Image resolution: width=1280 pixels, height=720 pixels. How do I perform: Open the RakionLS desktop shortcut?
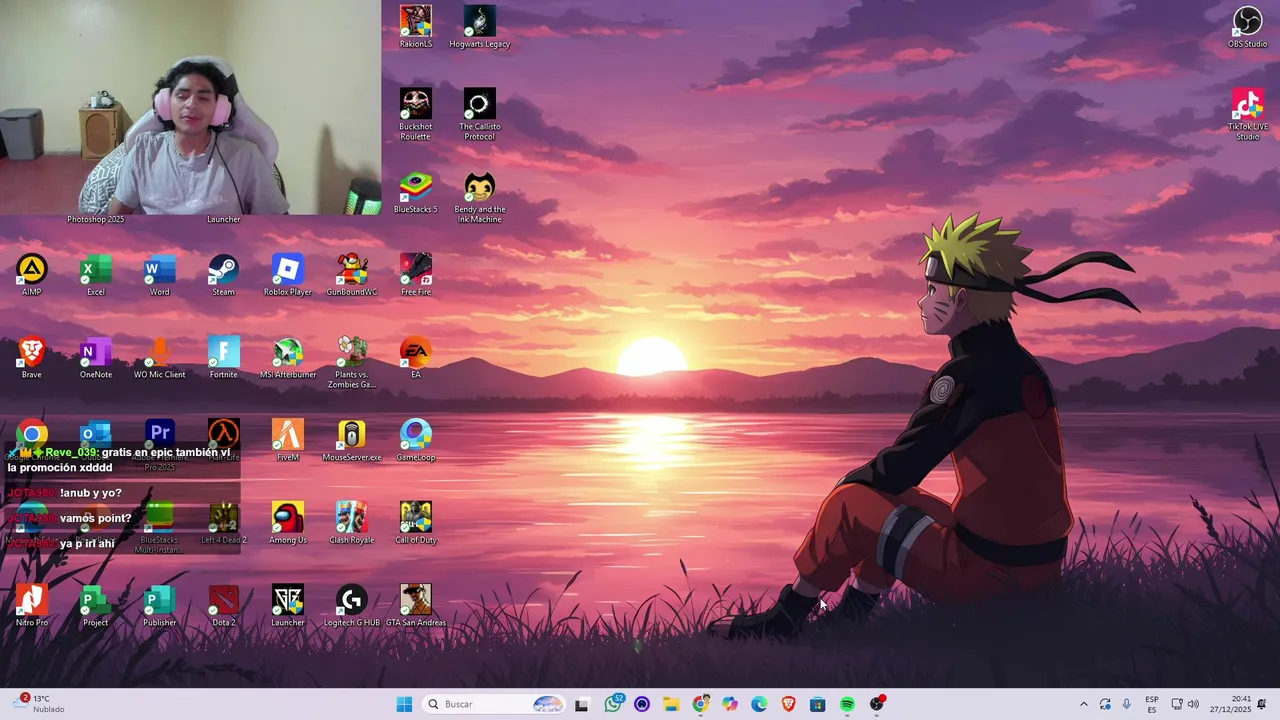click(416, 27)
